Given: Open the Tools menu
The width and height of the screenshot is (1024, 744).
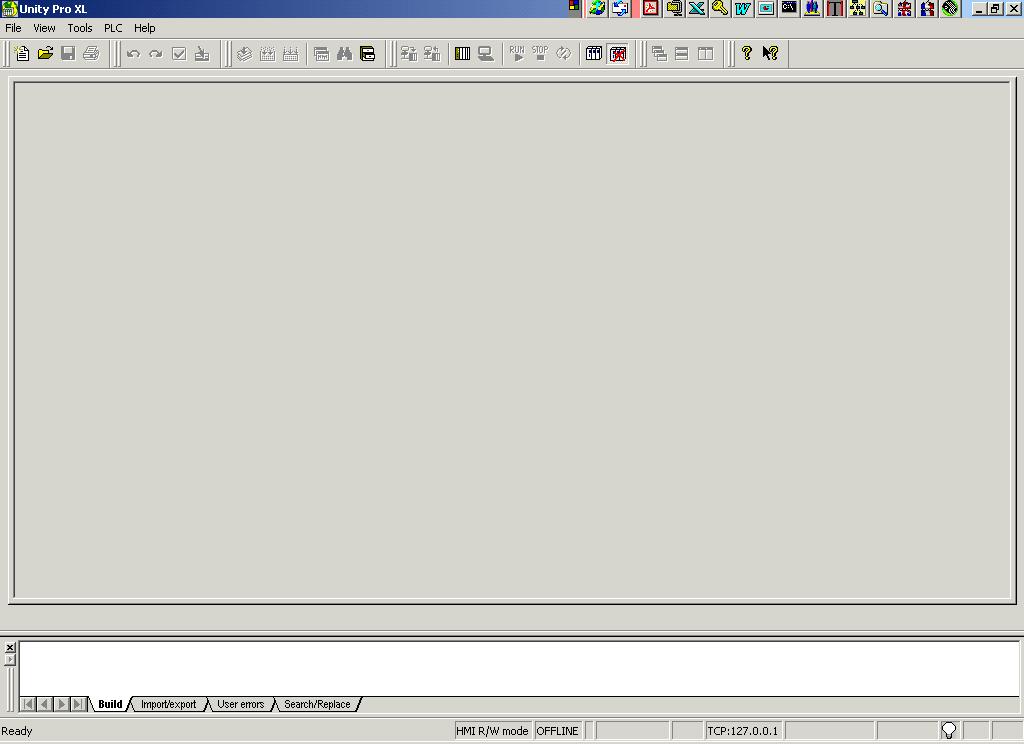Looking at the screenshot, I should (80, 28).
